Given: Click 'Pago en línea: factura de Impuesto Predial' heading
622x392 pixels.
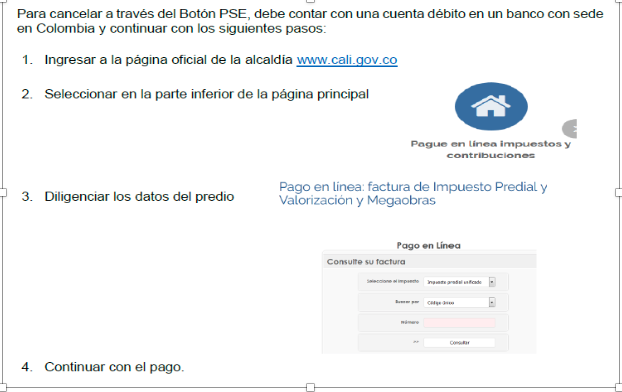Looking at the screenshot, I should pos(413,193).
